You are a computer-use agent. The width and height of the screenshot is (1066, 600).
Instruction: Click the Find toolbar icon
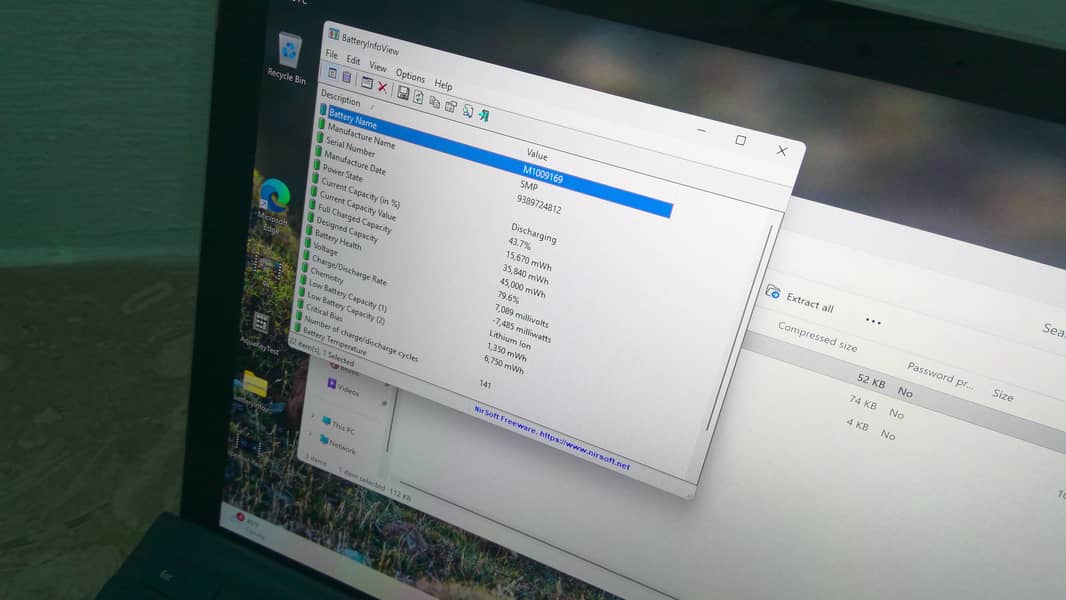[x=467, y=110]
